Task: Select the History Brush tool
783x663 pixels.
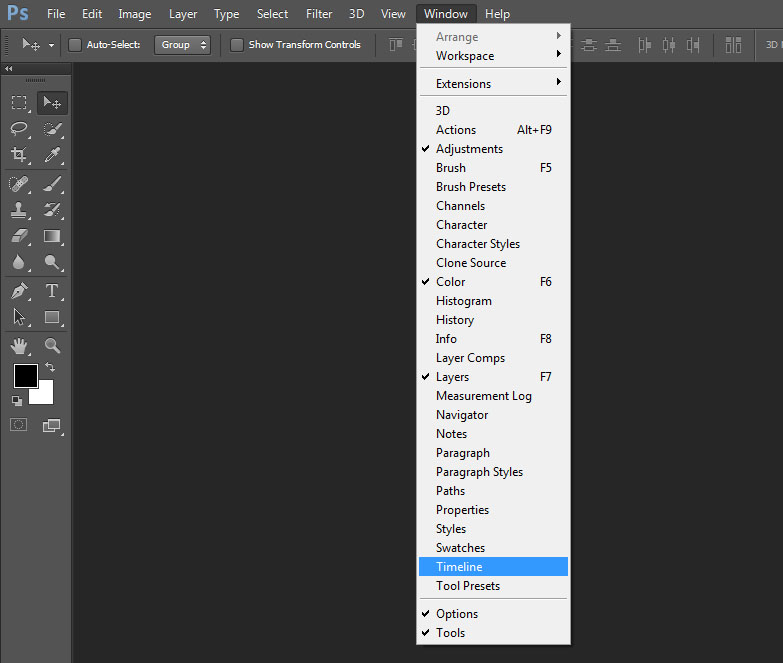Action: click(52, 210)
